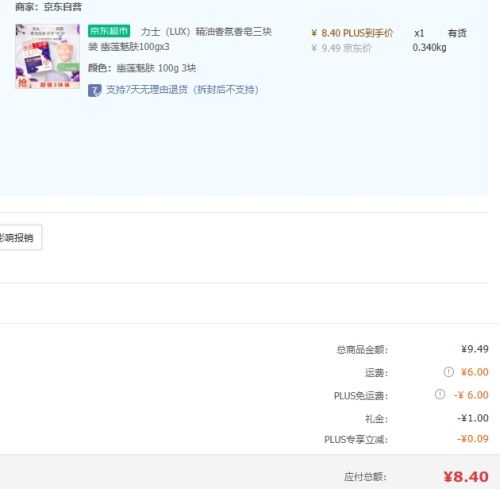Click the 影响报销 button
500x489 pixels.
tap(20, 237)
